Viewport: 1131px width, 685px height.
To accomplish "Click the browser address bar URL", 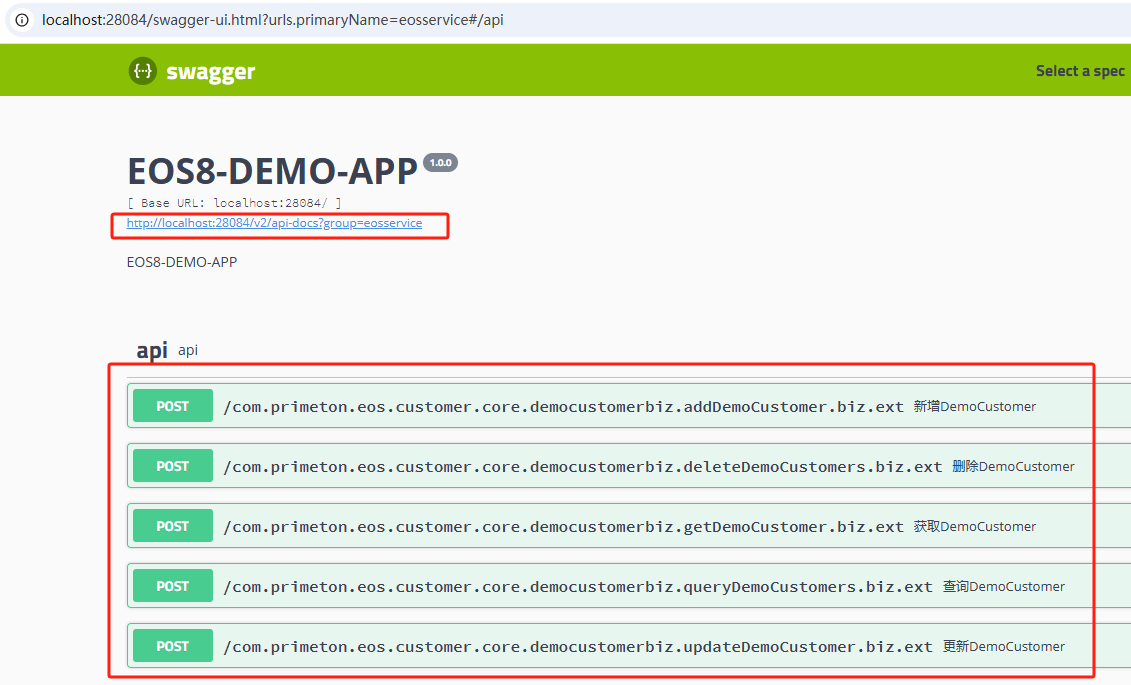I will tap(272, 20).
